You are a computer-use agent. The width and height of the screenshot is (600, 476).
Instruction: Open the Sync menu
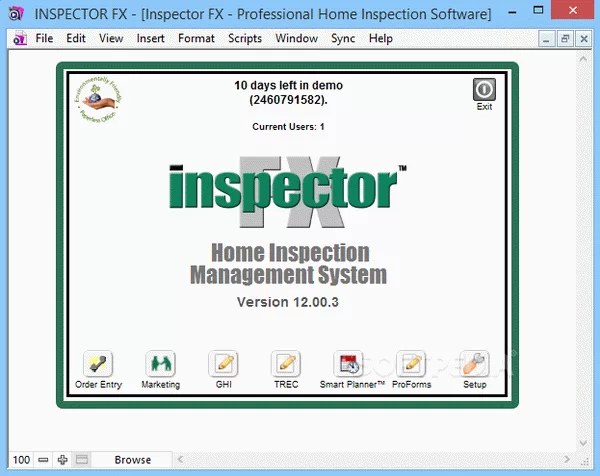coord(343,39)
